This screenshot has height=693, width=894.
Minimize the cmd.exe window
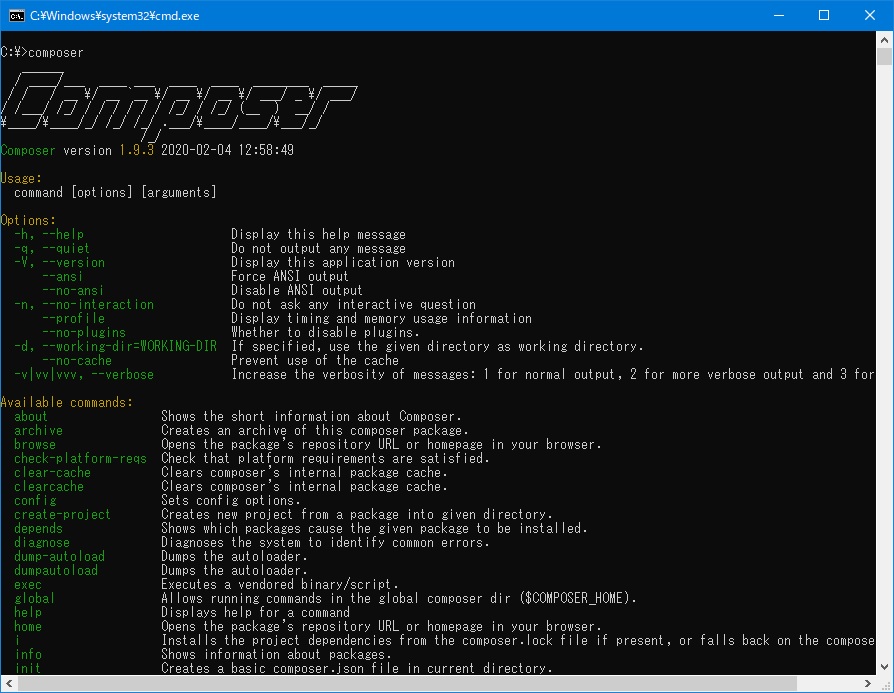[778, 15]
